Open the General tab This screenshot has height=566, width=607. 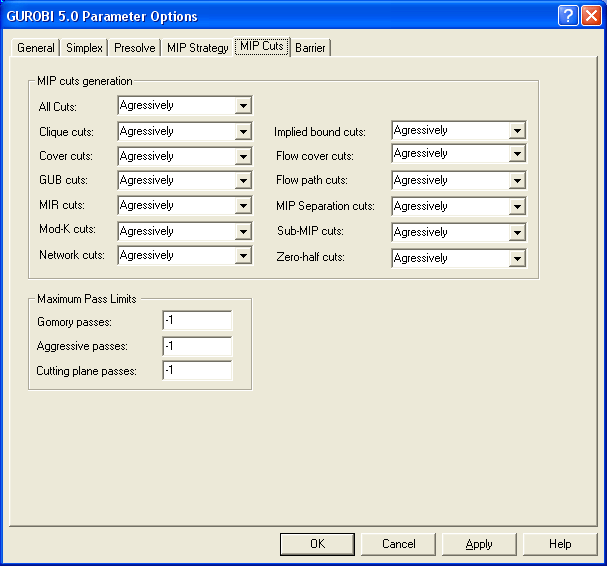point(35,48)
